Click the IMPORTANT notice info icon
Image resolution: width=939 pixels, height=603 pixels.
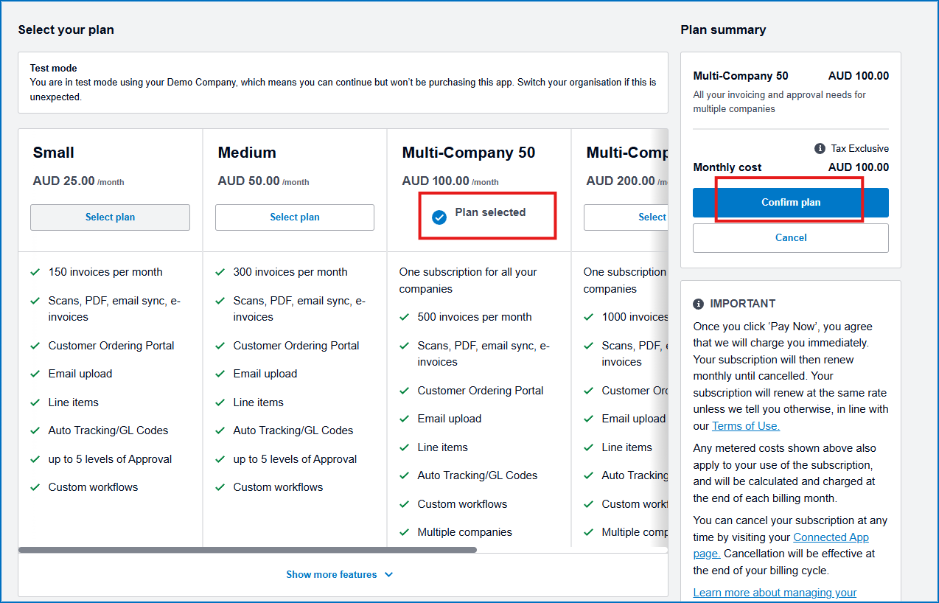pyautogui.click(x=698, y=304)
